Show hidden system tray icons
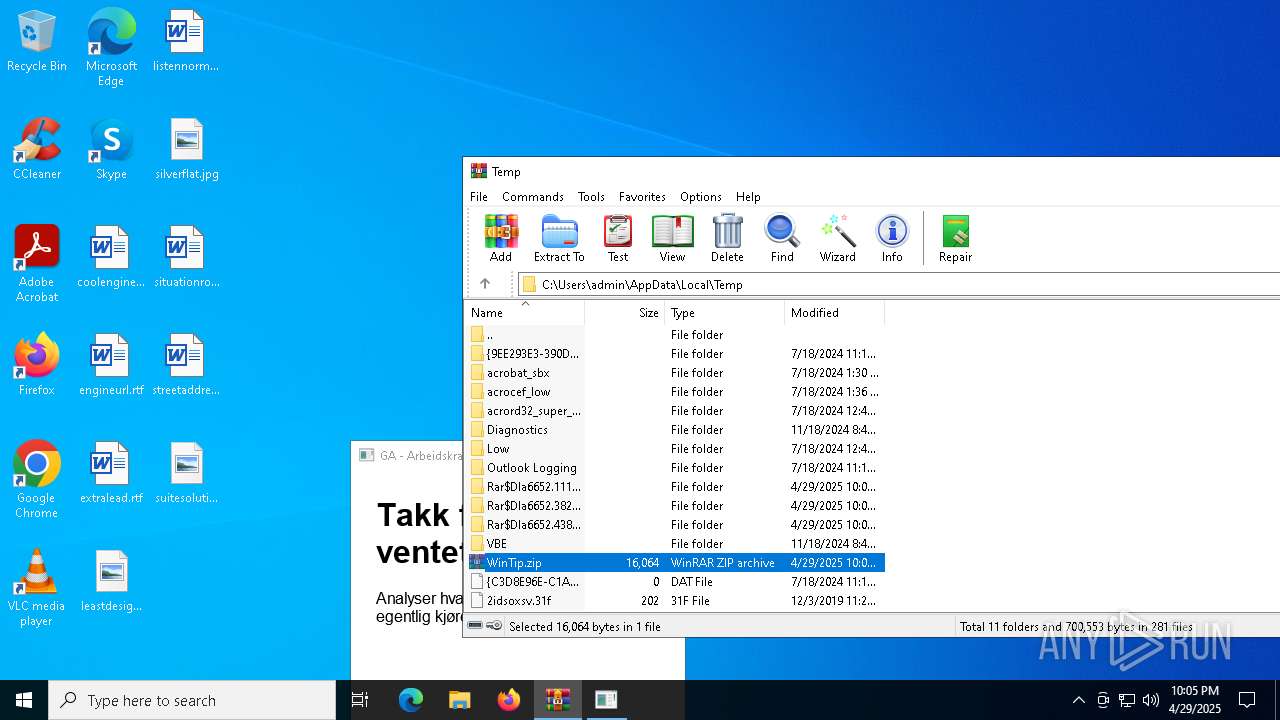The width and height of the screenshot is (1280, 720). [1078, 700]
